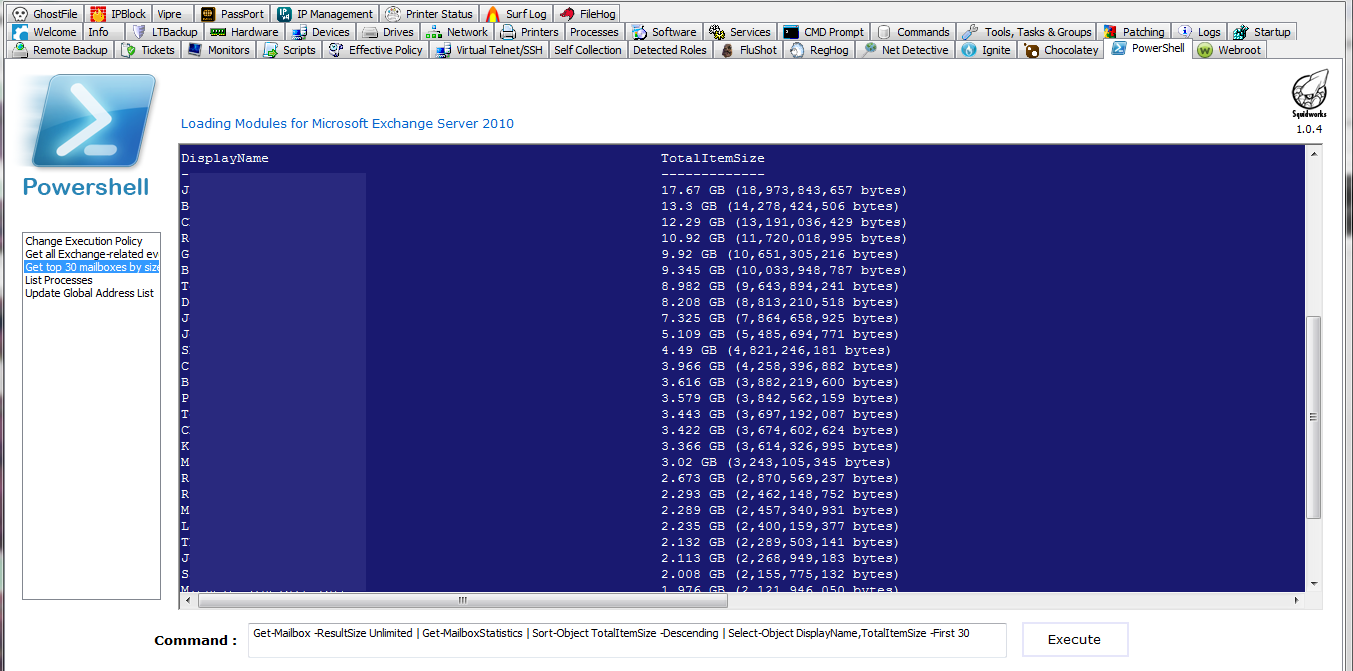1353x671 pixels.
Task: Click the FileHog tab icon
Action: pyautogui.click(x=567, y=14)
